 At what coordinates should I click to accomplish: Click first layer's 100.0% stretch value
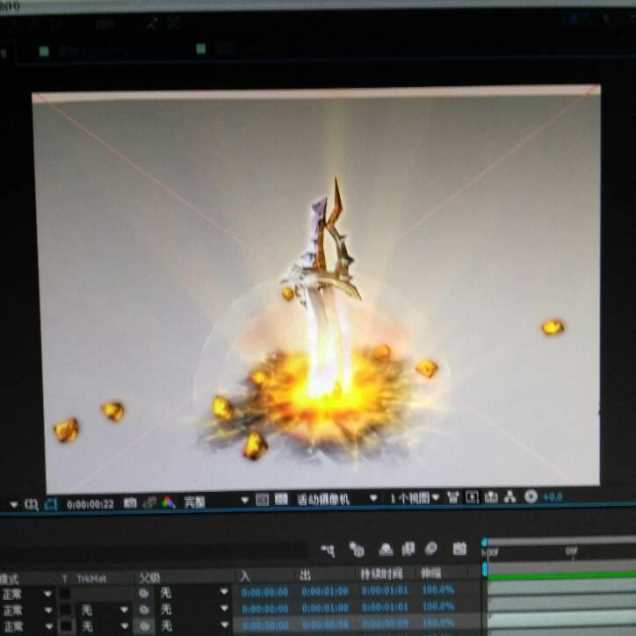[x=438, y=589]
